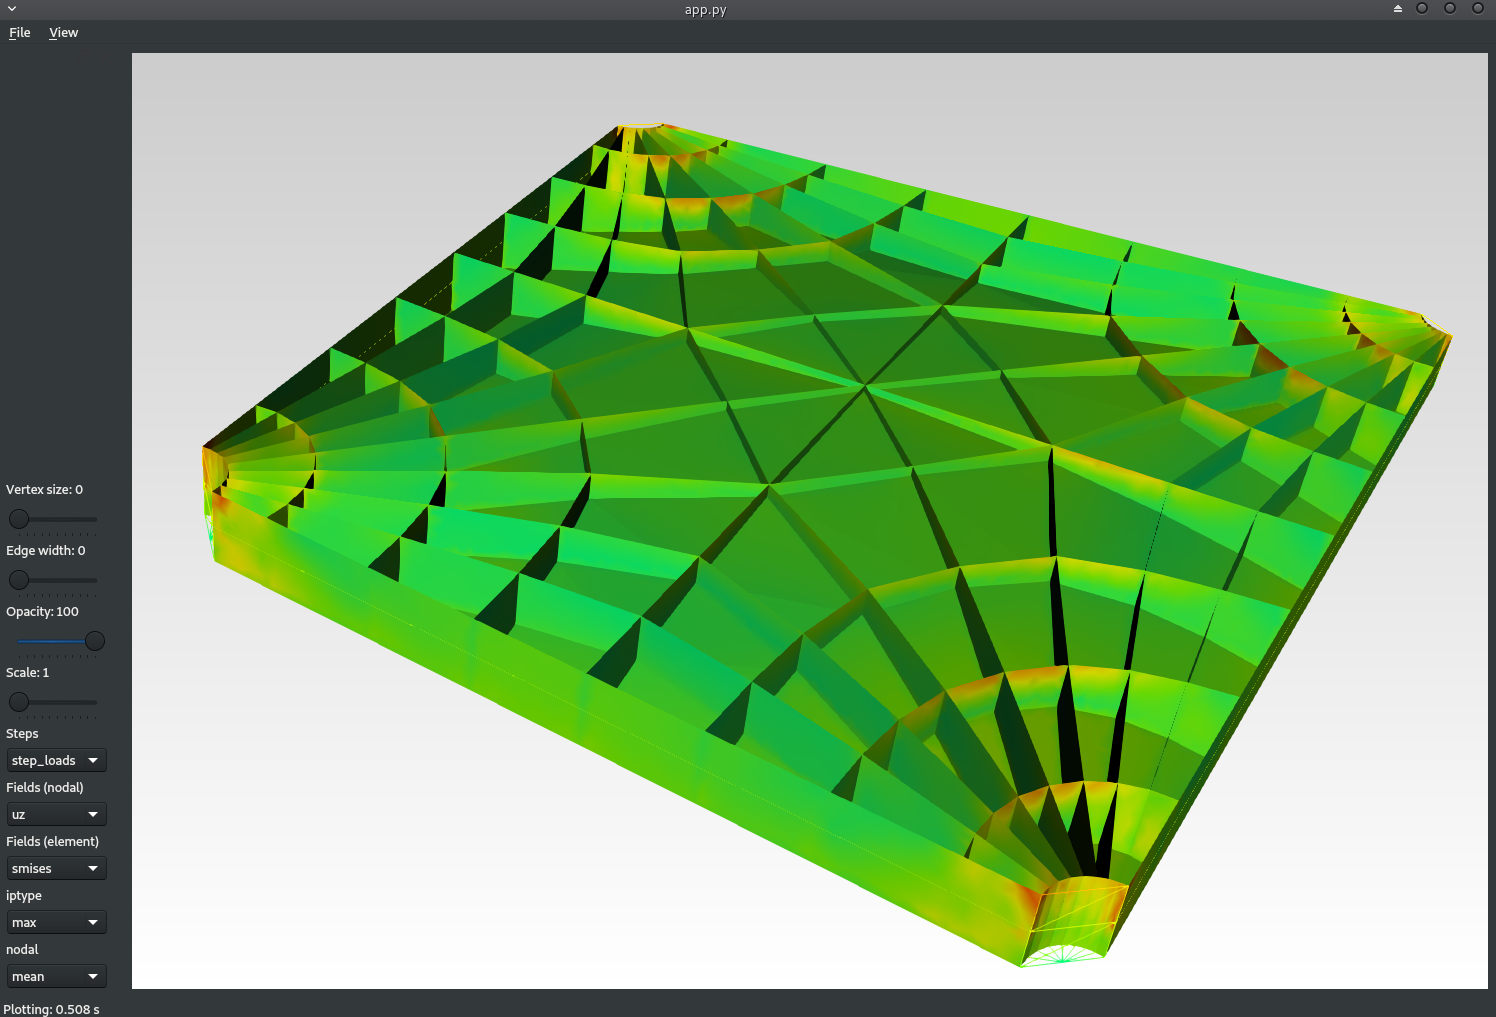The width and height of the screenshot is (1496, 1017).
Task: Open the File menu
Action: click(20, 33)
